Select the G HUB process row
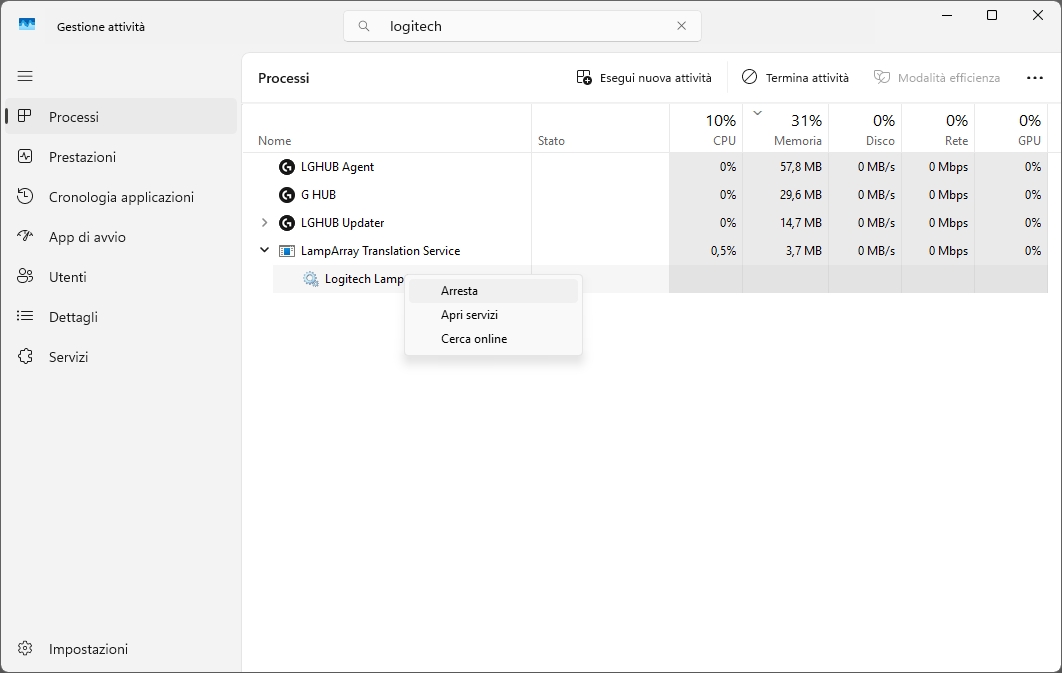 click(x=645, y=195)
